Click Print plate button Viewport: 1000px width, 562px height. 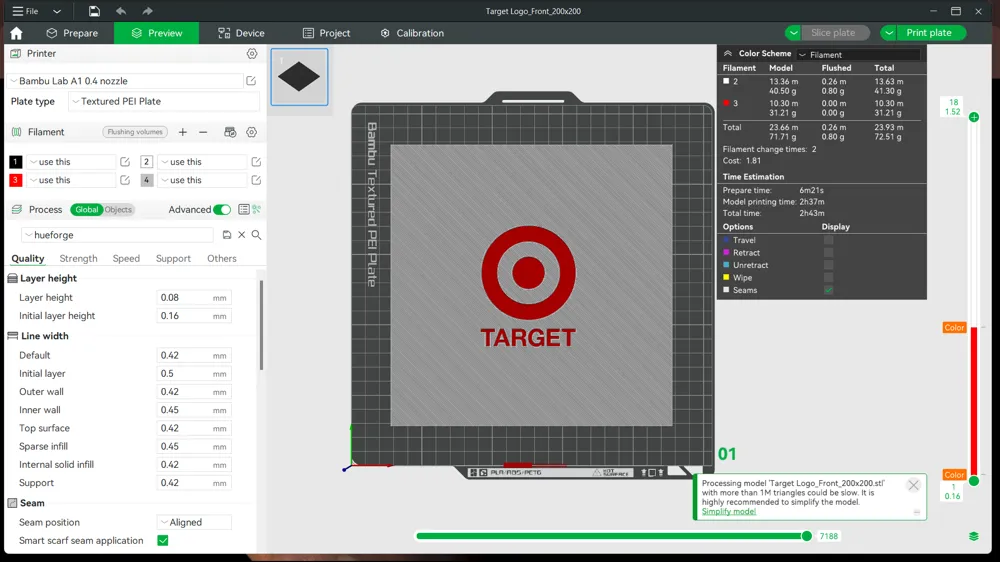point(930,33)
